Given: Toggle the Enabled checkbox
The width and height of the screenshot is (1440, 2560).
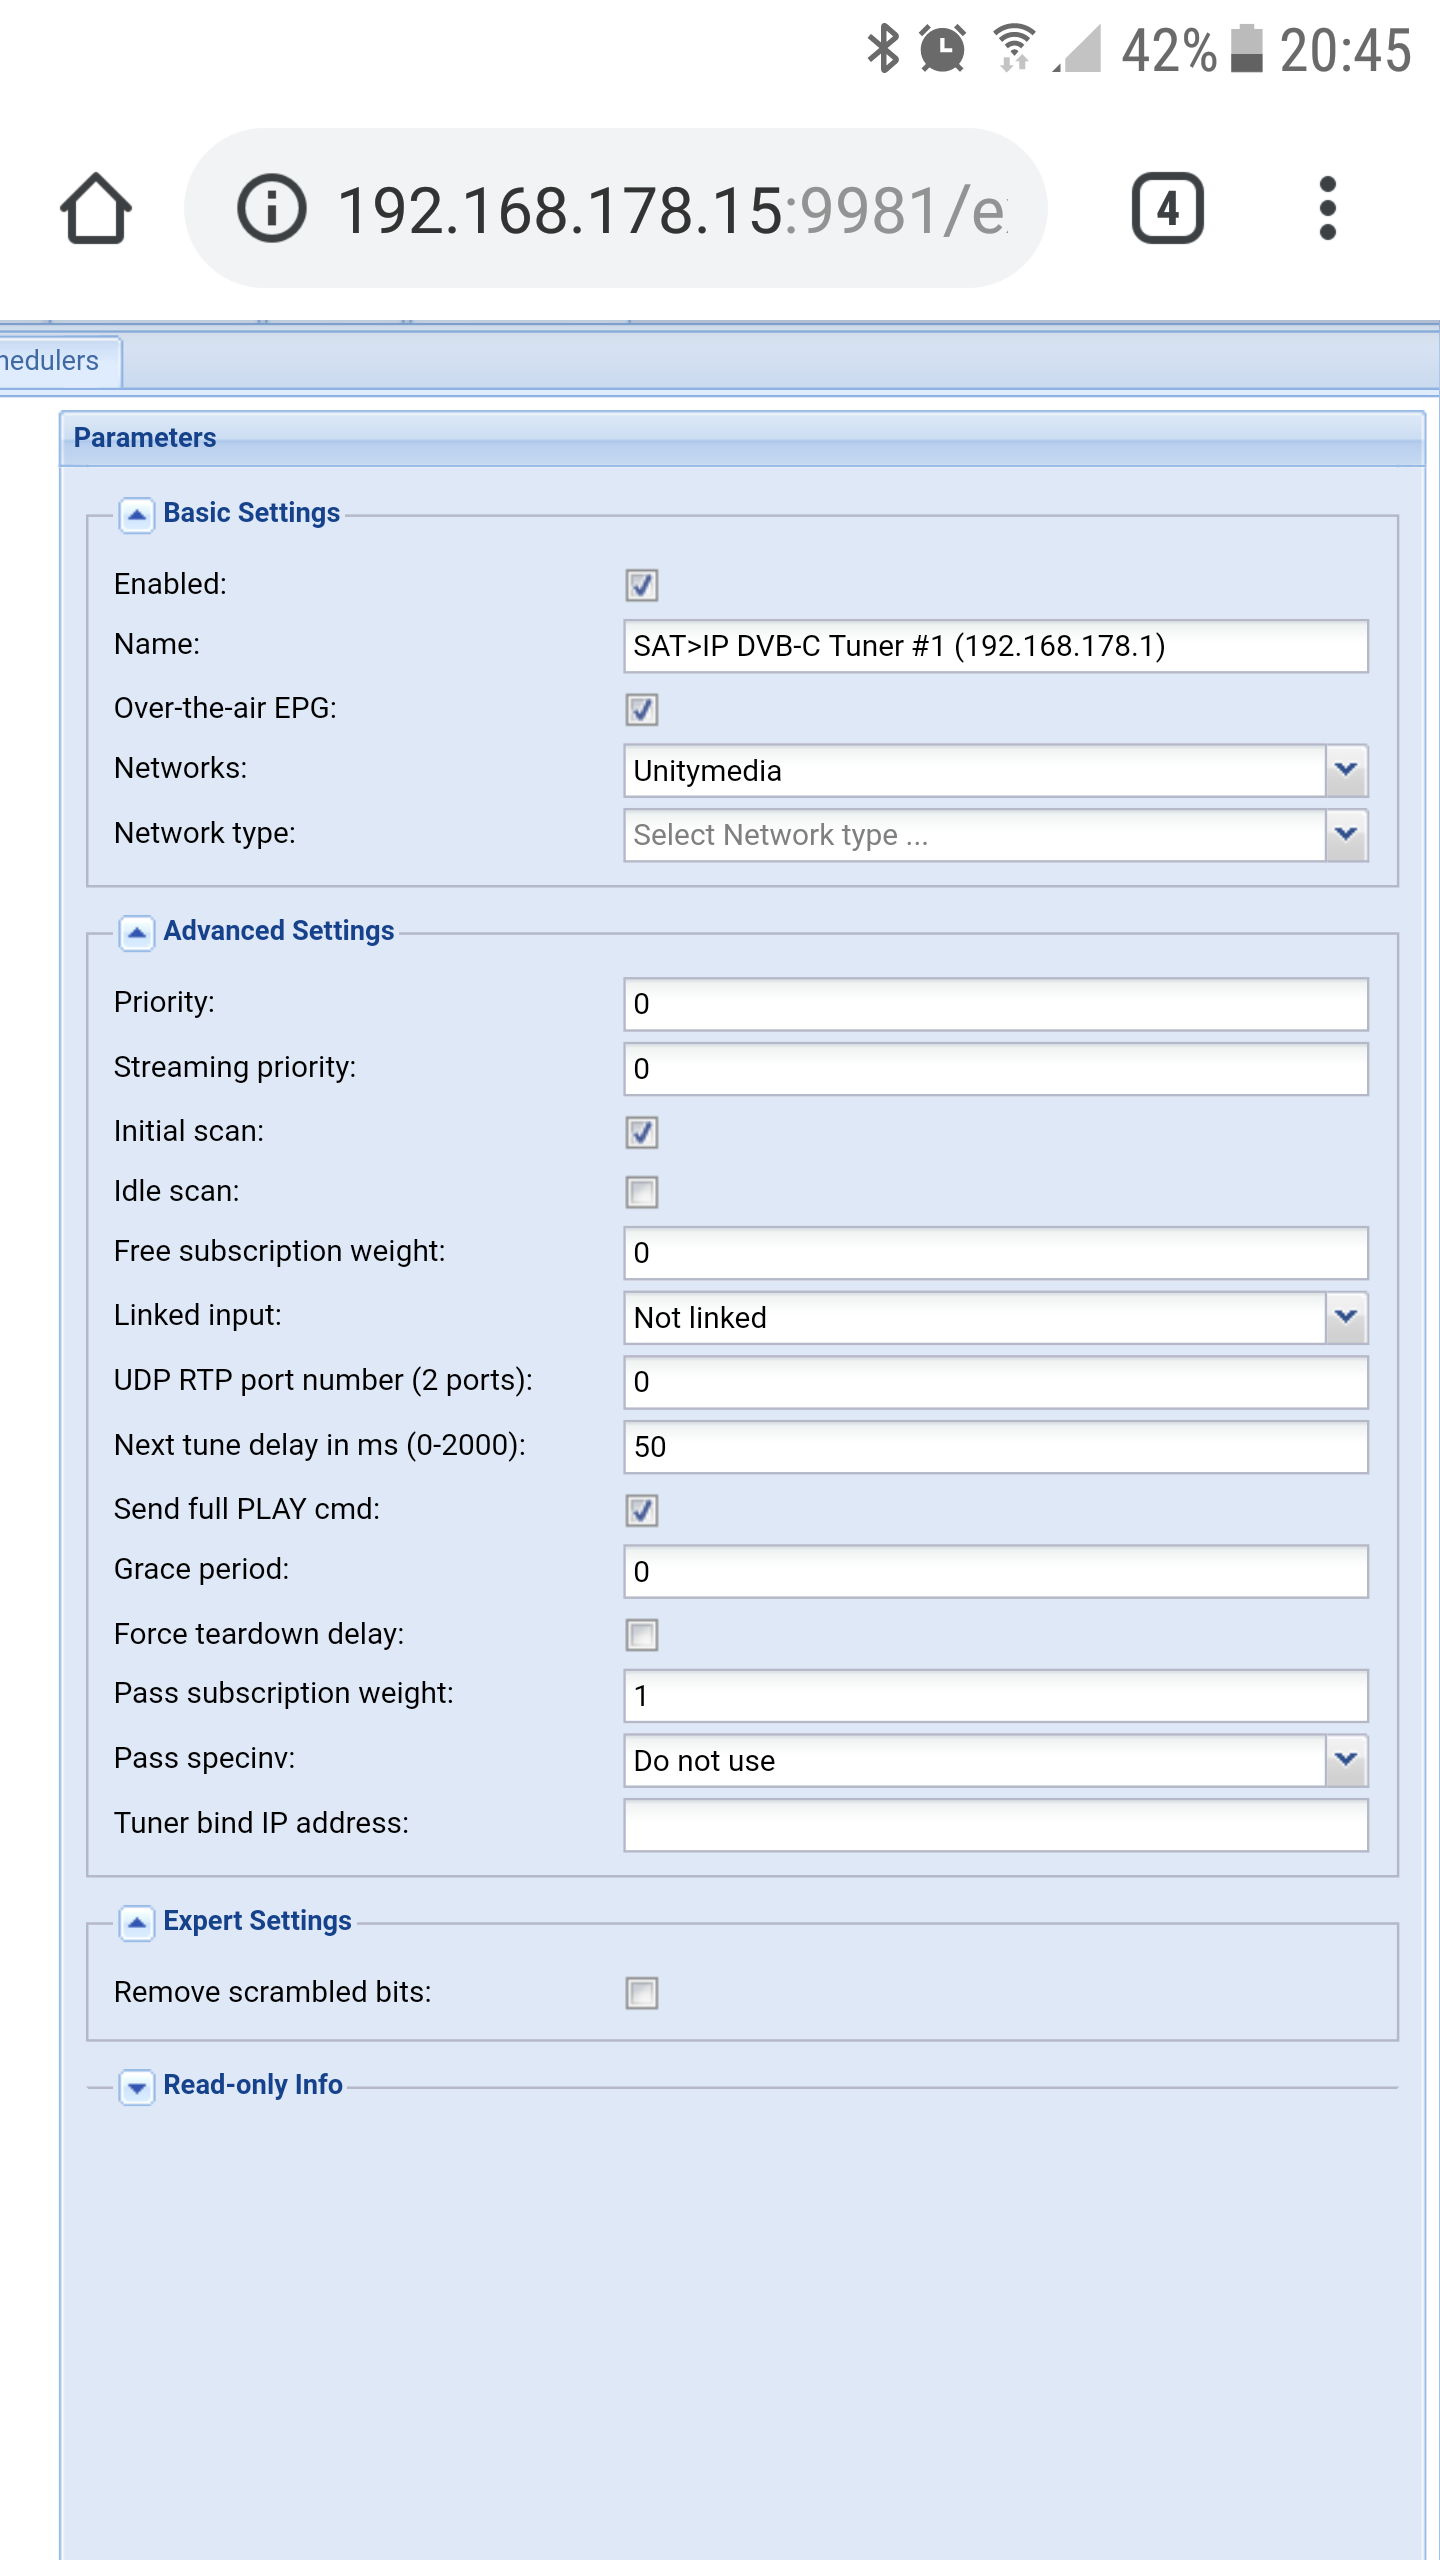Looking at the screenshot, I should (x=642, y=585).
